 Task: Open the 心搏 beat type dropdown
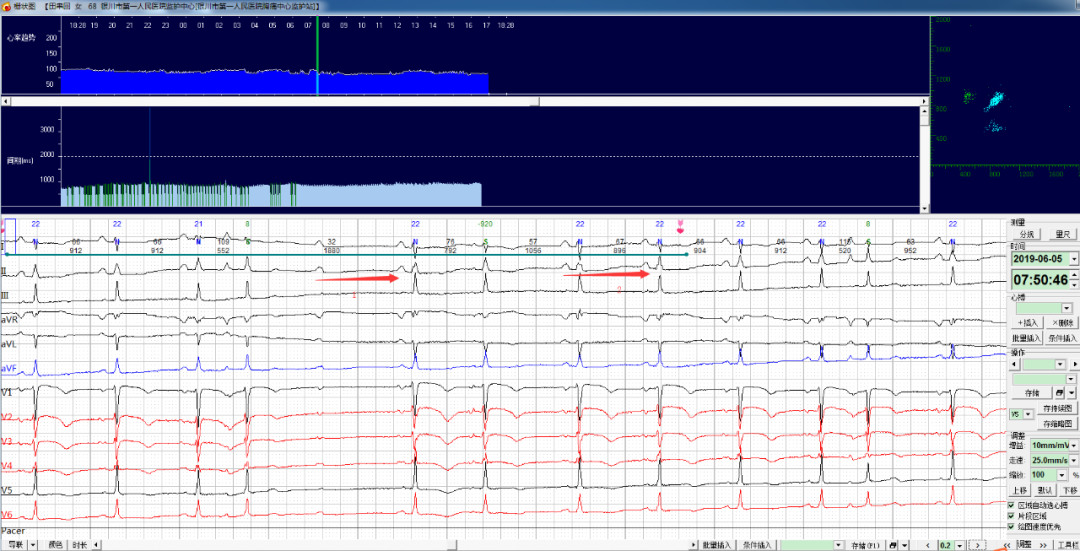pyautogui.click(x=1066, y=308)
